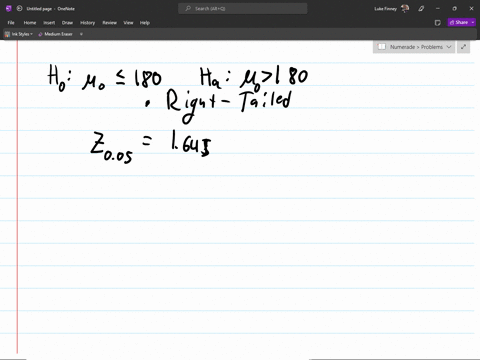Minimize the OneNote window

click(x=438, y=9)
